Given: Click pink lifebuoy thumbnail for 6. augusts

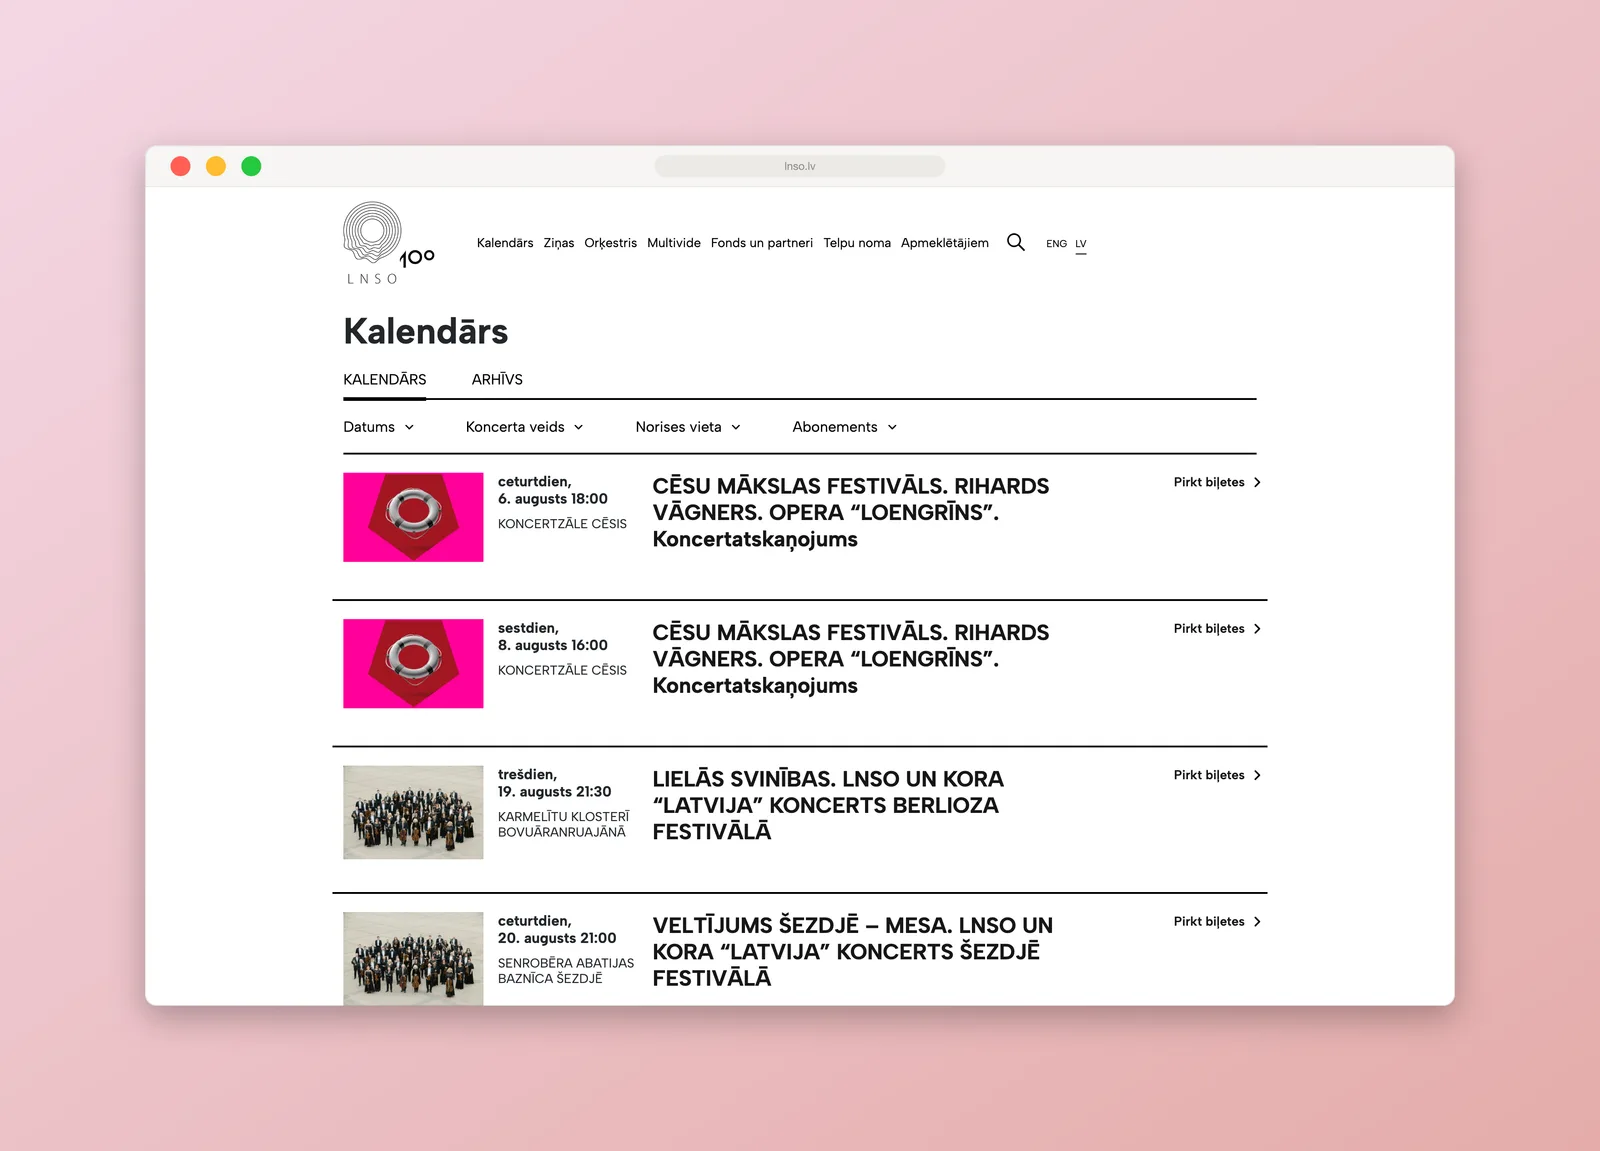Looking at the screenshot, I should 413,517.
